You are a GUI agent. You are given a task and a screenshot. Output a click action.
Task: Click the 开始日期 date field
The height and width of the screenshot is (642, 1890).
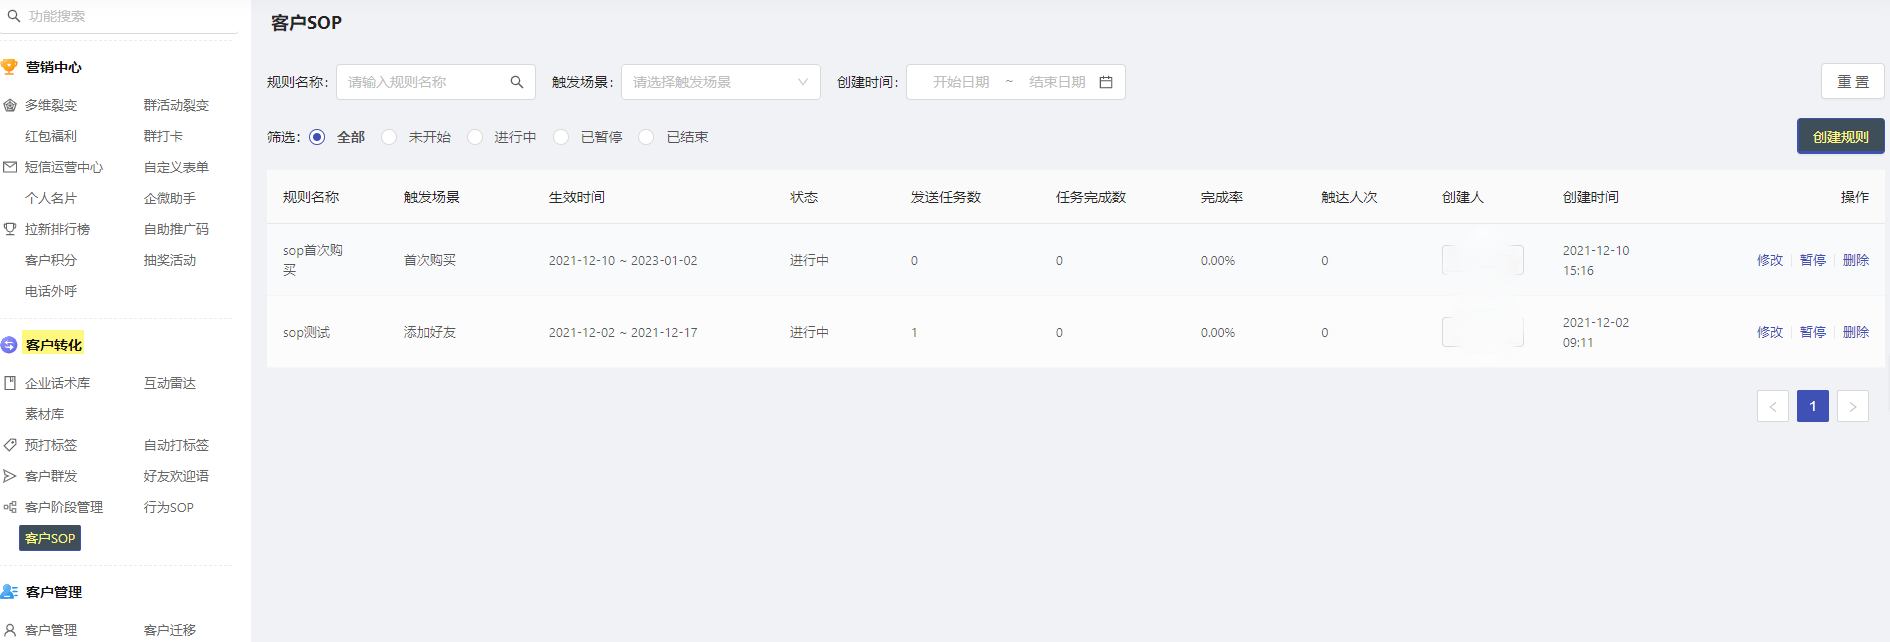point(961,82)
